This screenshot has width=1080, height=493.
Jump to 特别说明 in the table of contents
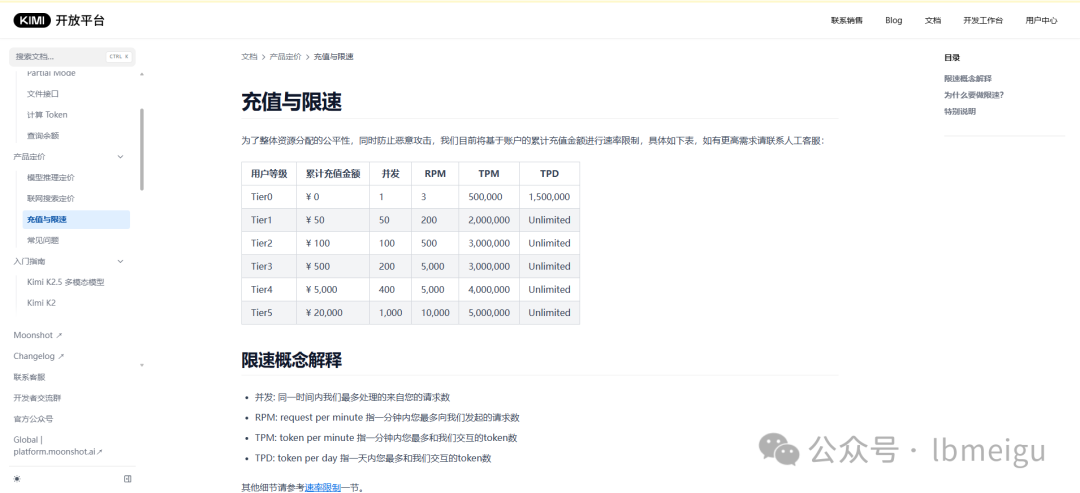click(x=959, y=112)
